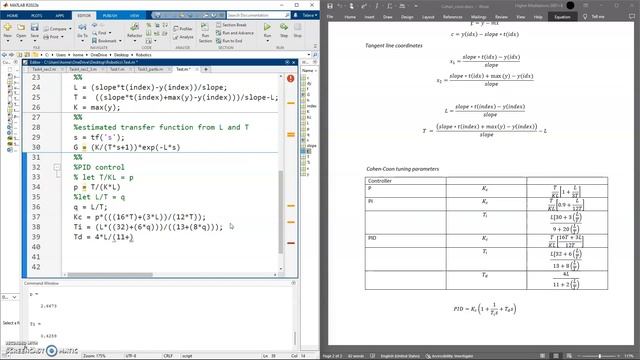Click the Command Window vertical scrollbar

point(295,338)
